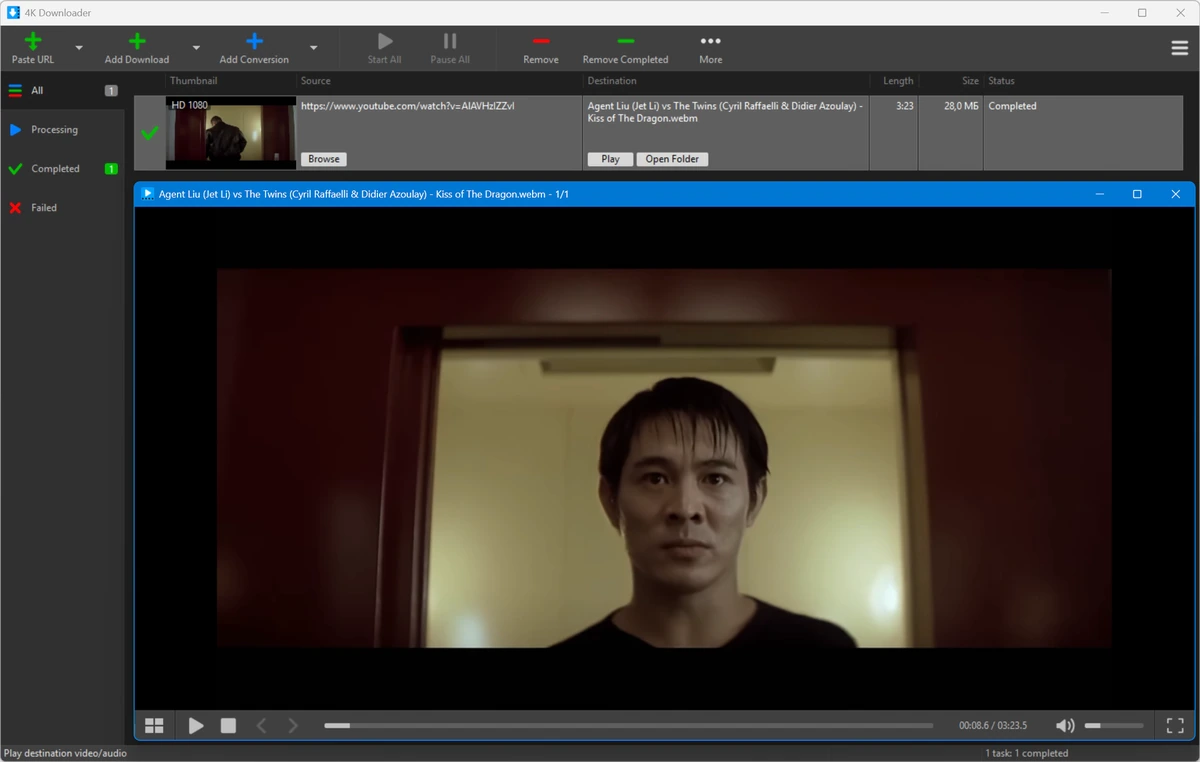Viewport: 1200px width, 762px height.
Task: Click the 00:08.6 / 03:23.5 time display
Action: 993,726
